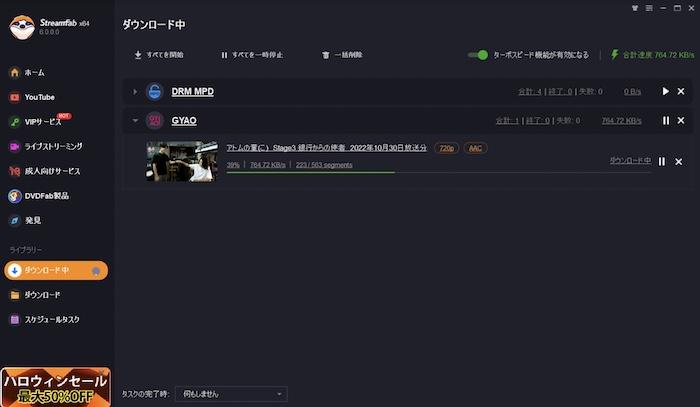The image size is (700, 407).
Task: Click the StreamFab sloth logo
Action: [x=21, y=27]
